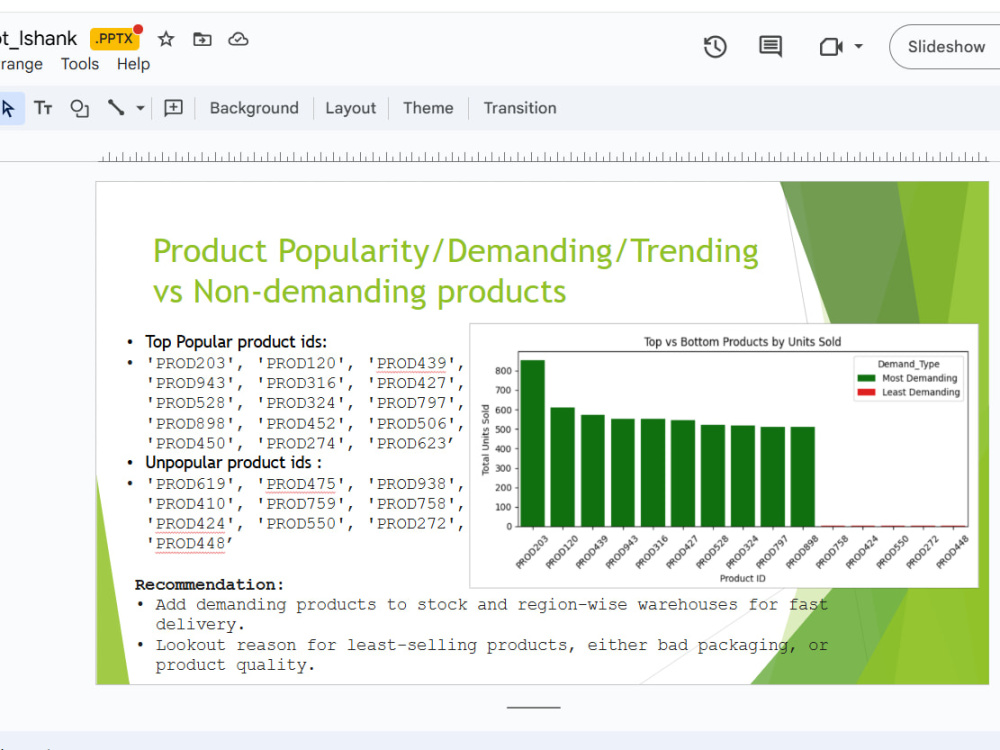Click the 'PROD424' text in the unpopular list
This screenshot has height=750, width=1000.
191,524
